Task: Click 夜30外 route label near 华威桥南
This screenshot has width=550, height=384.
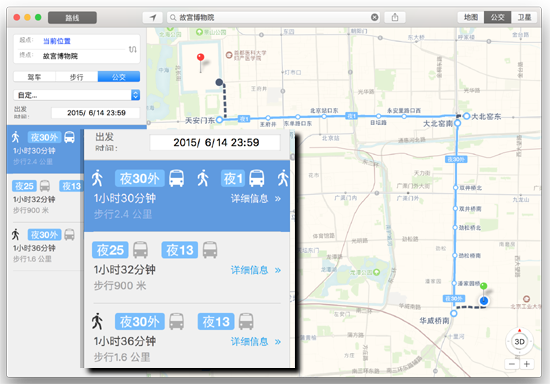Action: click(x=454, y=298)
